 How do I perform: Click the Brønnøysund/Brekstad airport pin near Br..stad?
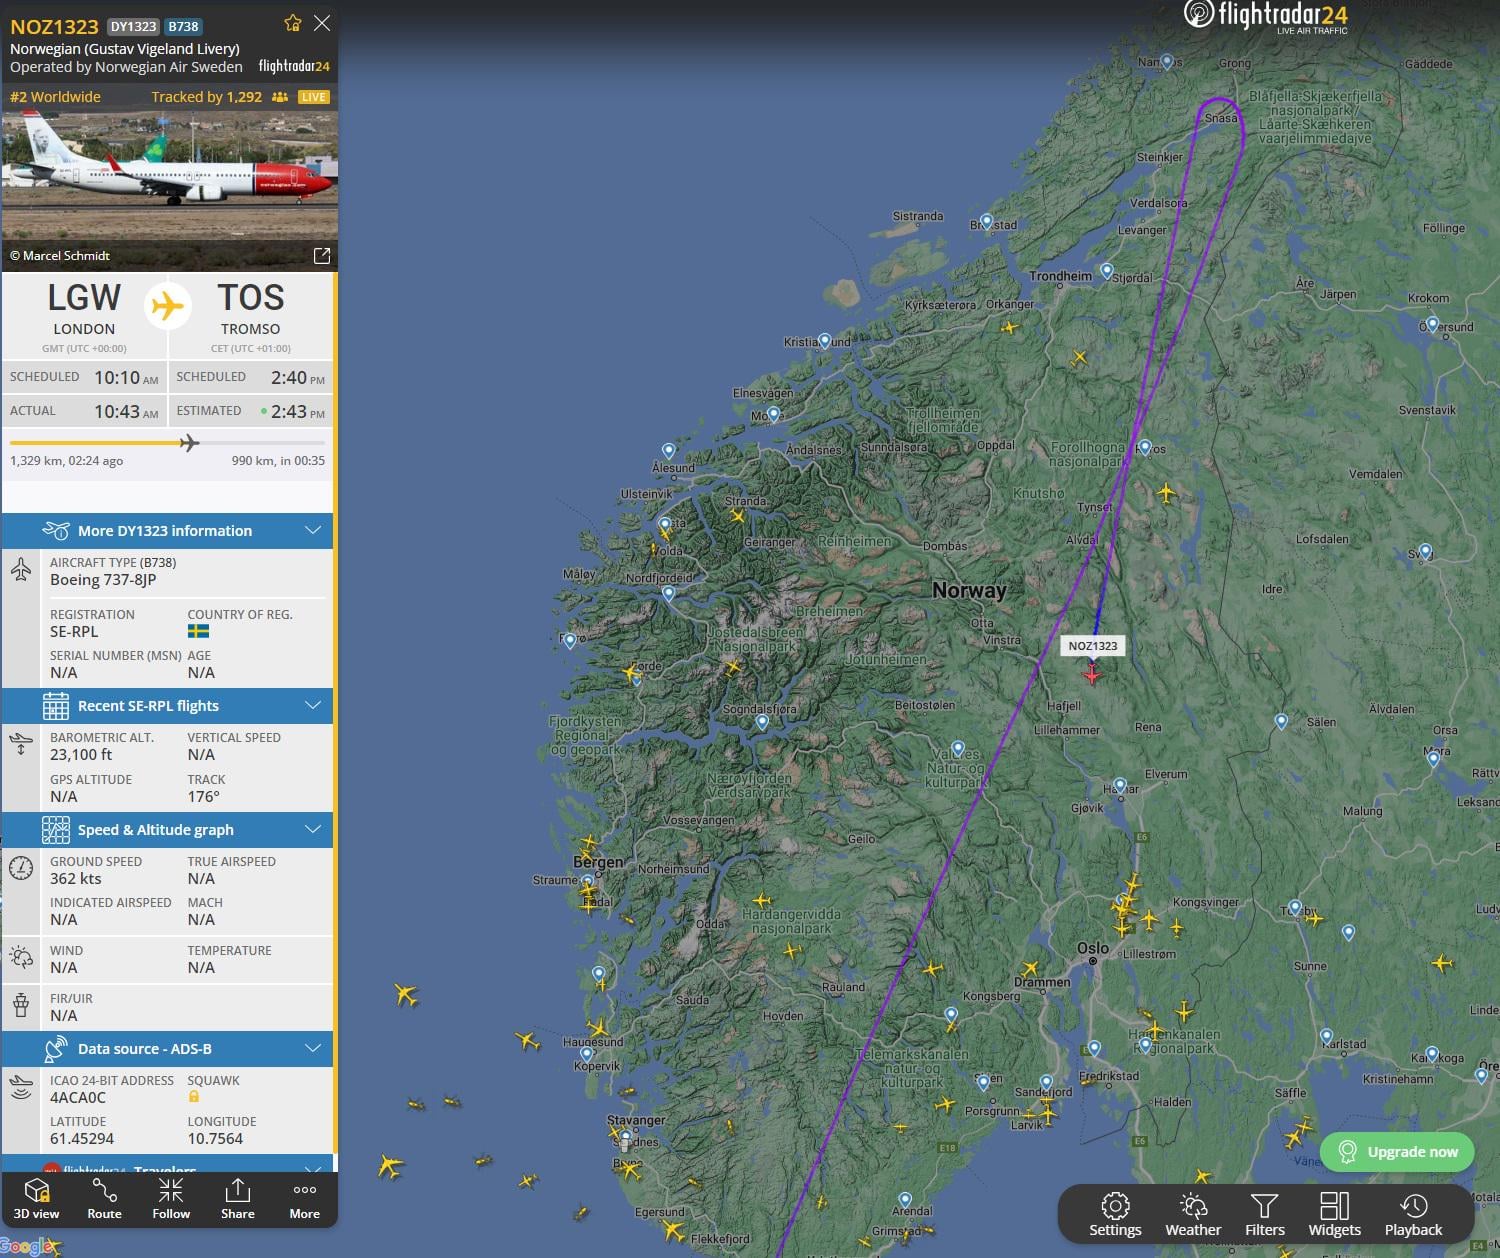tap(987, 221)
